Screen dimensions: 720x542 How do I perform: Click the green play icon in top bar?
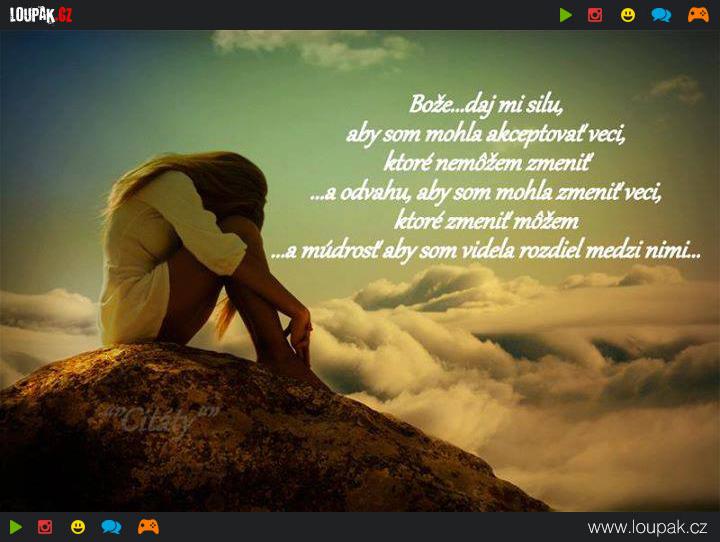point(566,15)
